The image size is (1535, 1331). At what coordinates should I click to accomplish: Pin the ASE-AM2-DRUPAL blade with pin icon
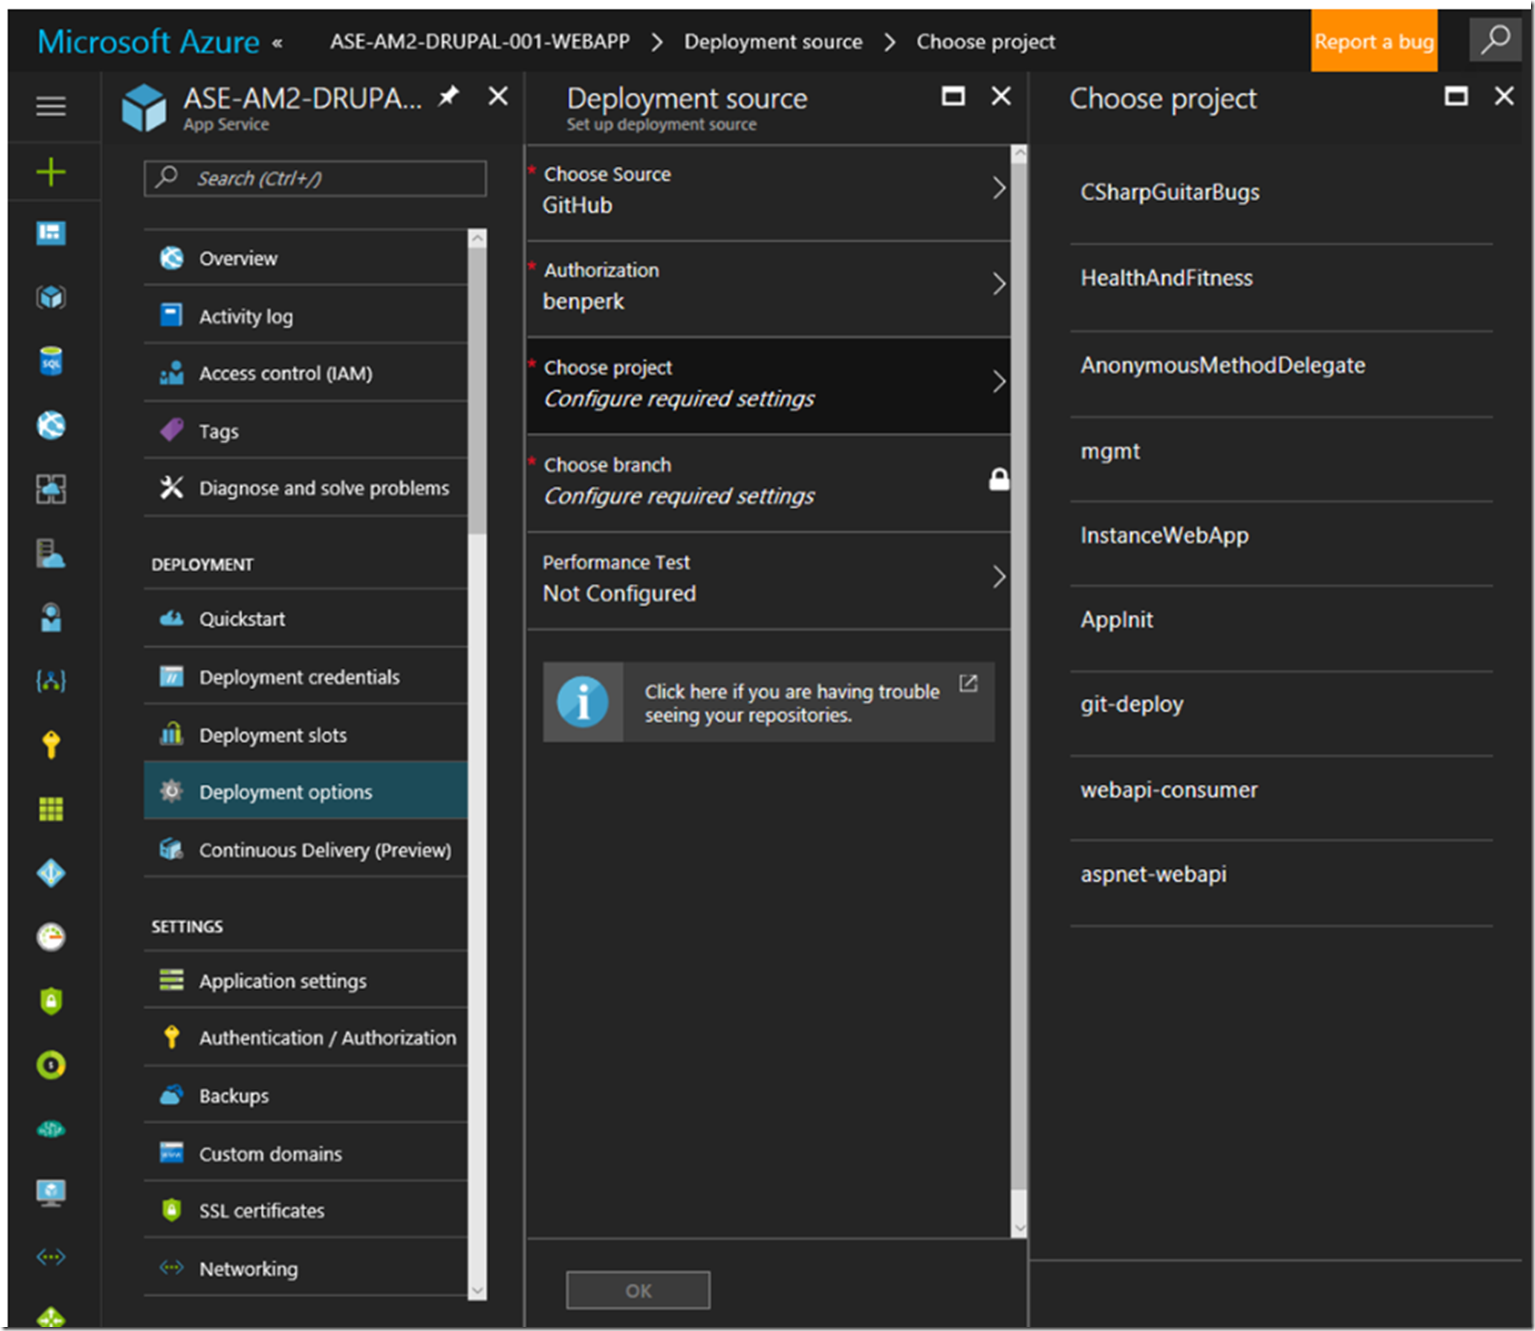click(x=450, y=96)
